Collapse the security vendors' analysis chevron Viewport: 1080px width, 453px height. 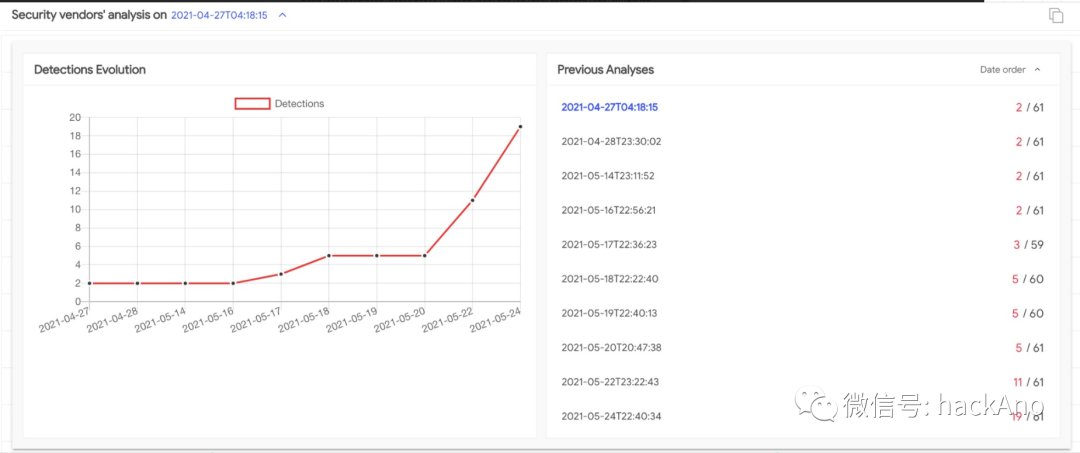click(x=283, y=16)
